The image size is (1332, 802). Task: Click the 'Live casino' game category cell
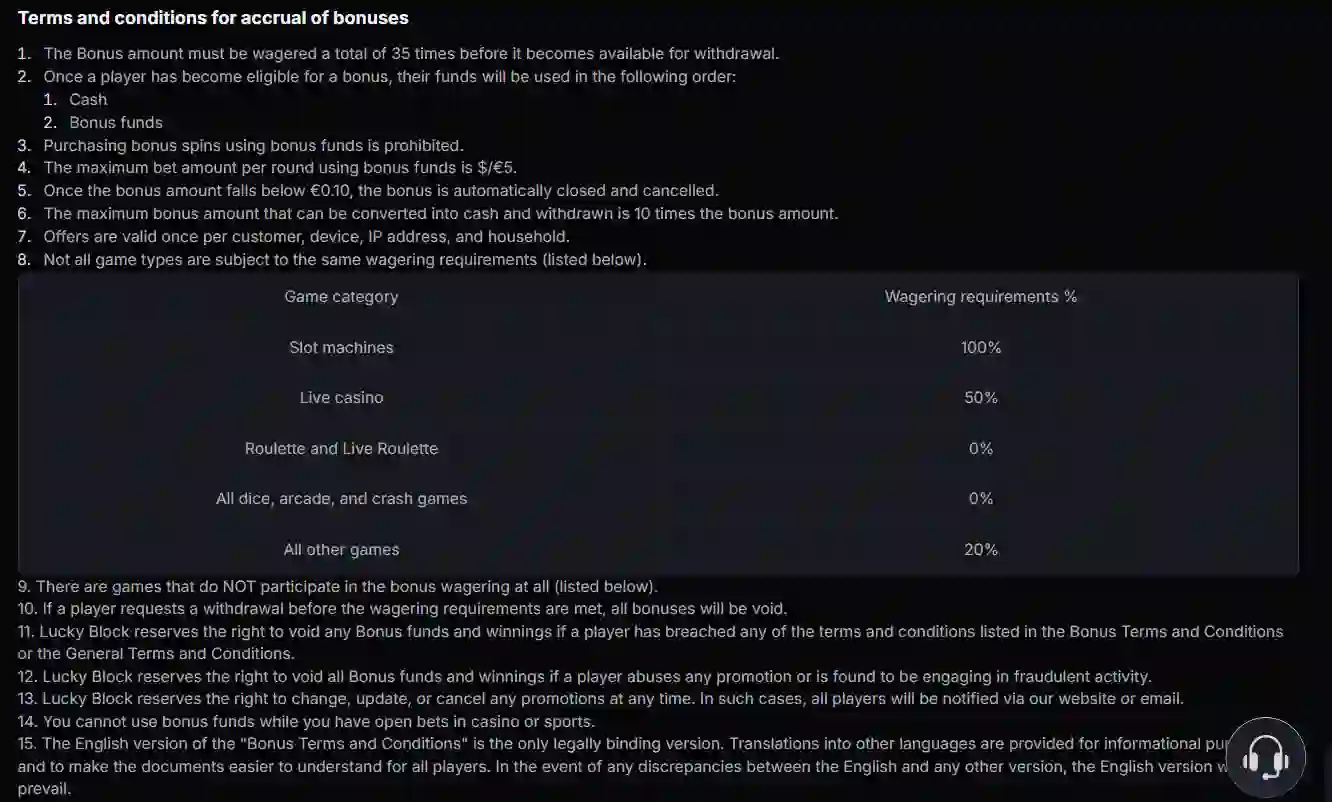341,397
